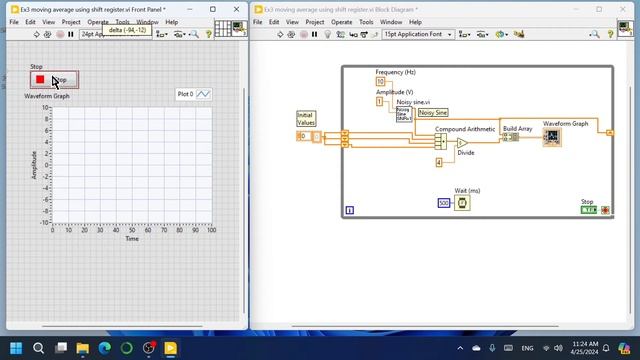The width and height of the screenshot is (640, 360).
Task: Click Run arrow in Block Diagram toolbar
Action: pyautogui.click(x=280, y=35)
